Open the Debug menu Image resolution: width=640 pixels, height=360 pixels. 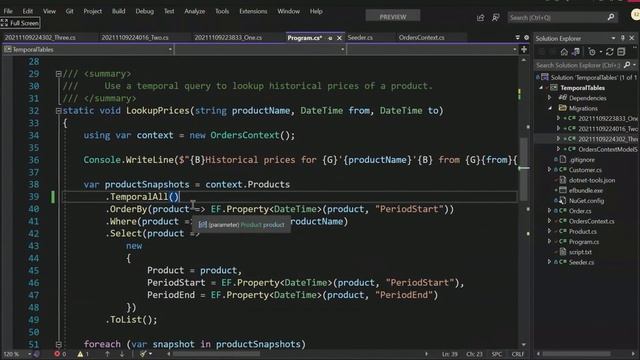tap(144, 11)
